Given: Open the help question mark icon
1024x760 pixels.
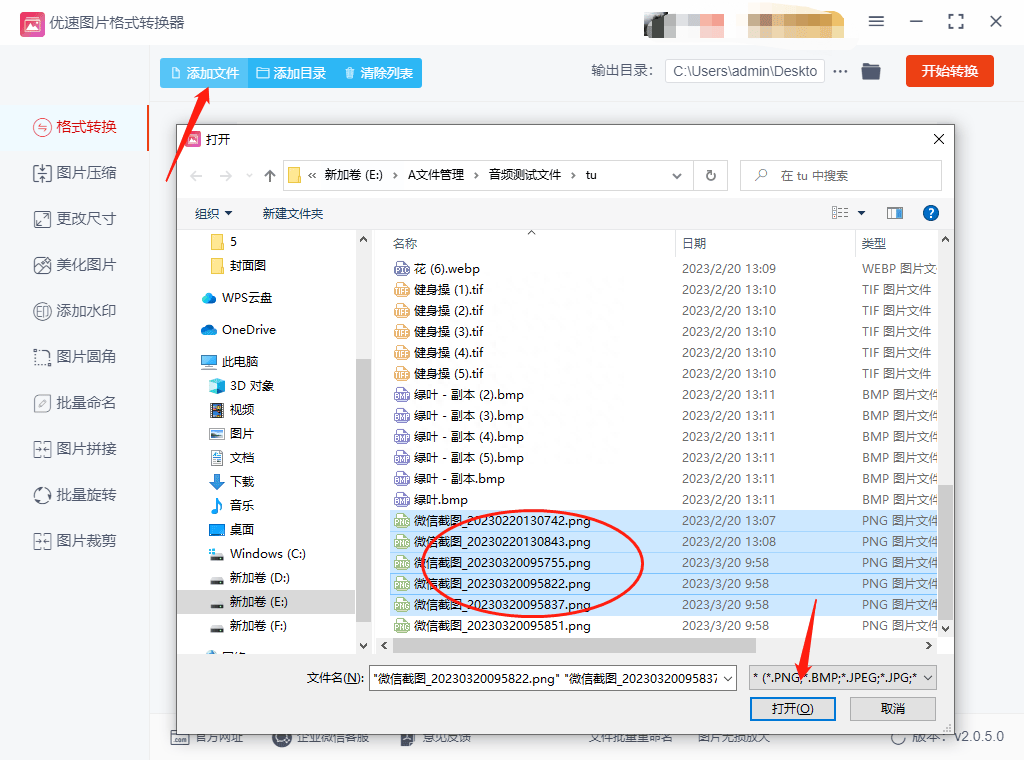Looking at the screenshot, I should tap(930, 213).
